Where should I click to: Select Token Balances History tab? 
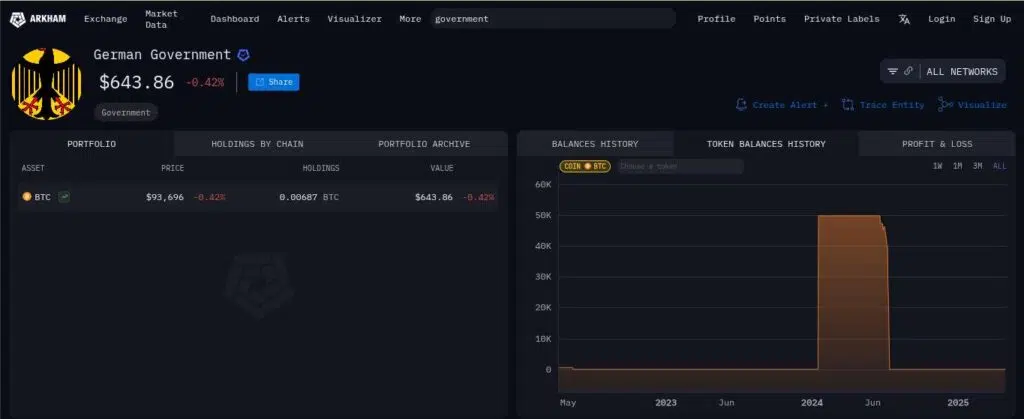point(766,144)
